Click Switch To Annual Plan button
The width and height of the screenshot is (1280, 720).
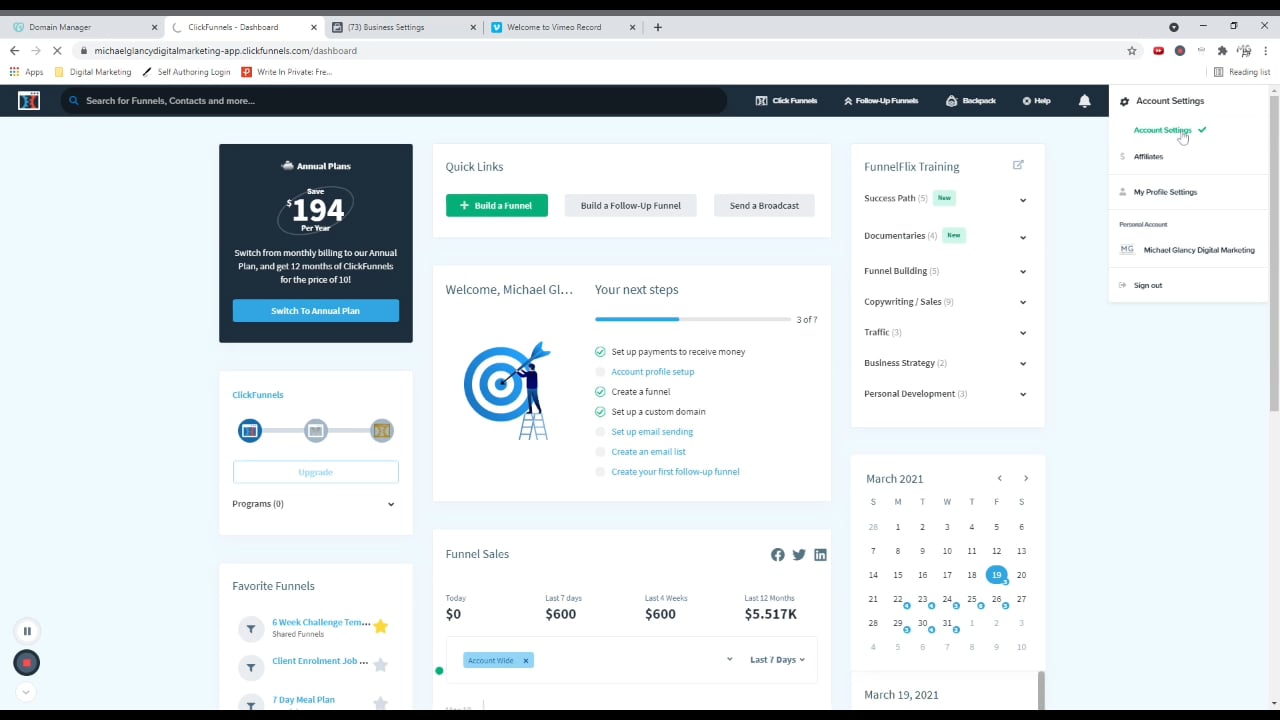316,311
